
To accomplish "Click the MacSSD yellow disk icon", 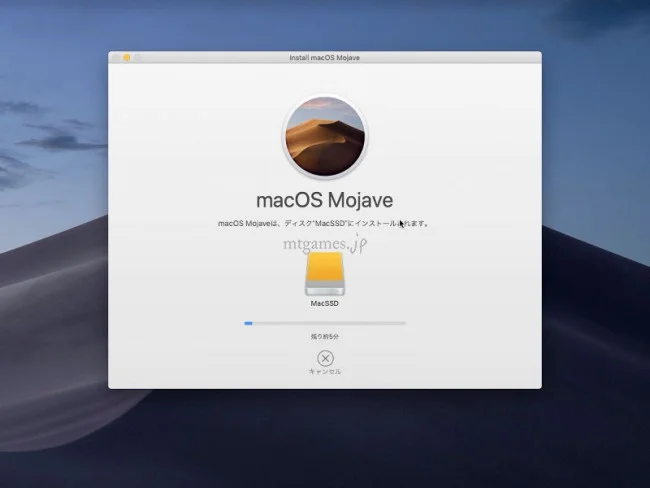I will click(x=325, y=274).
